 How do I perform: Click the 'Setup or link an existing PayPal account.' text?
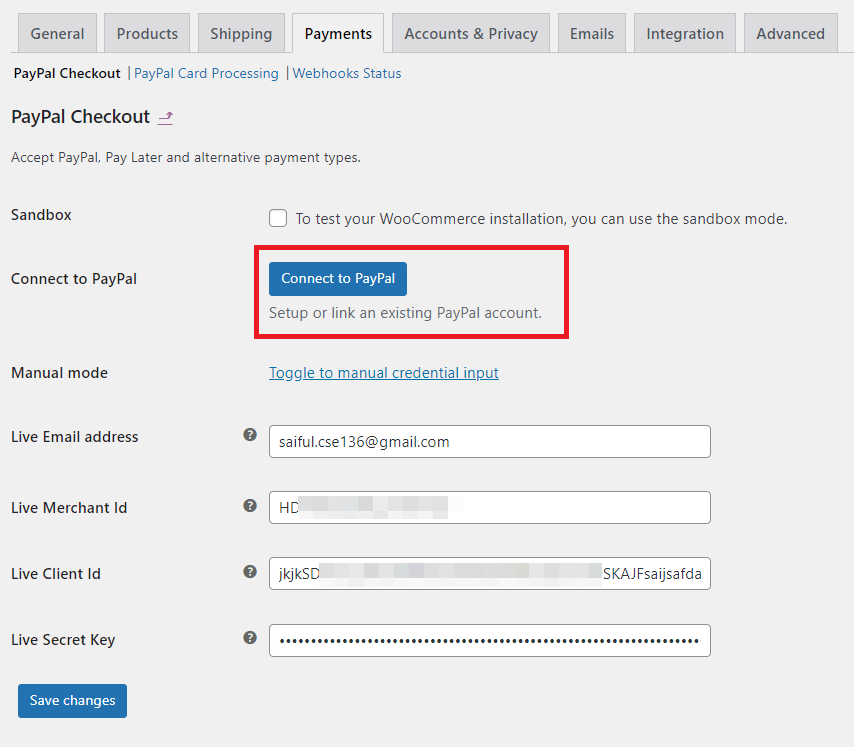coord(405,313)
